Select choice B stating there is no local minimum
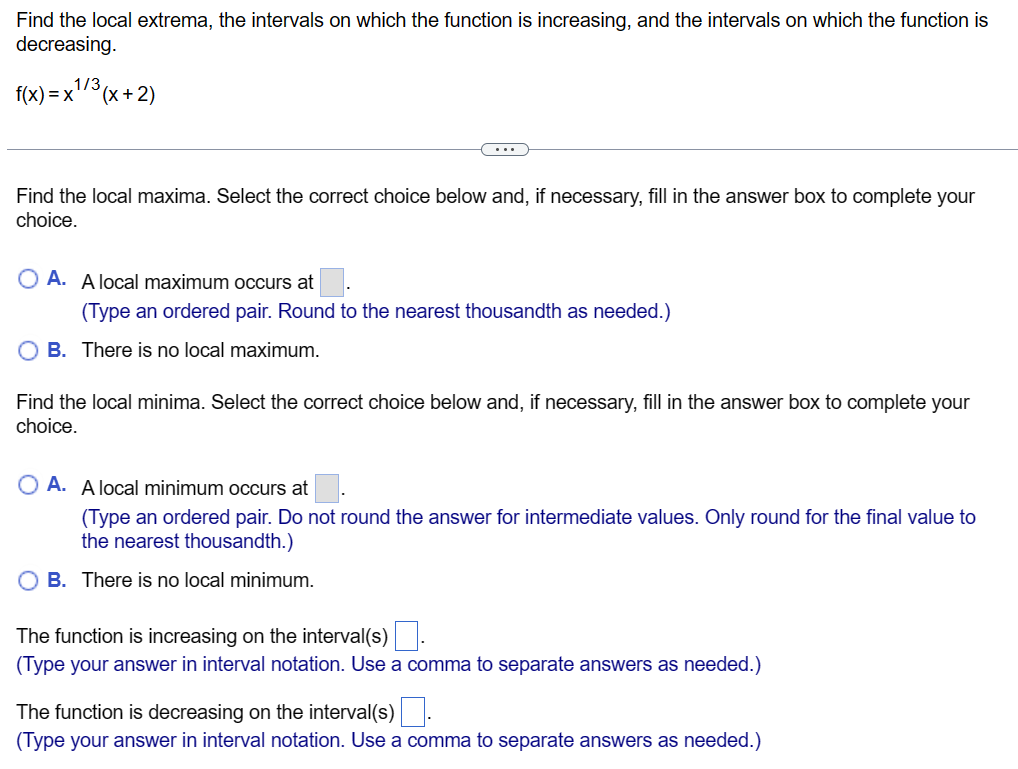1018x769 pixels. [27, 580]
